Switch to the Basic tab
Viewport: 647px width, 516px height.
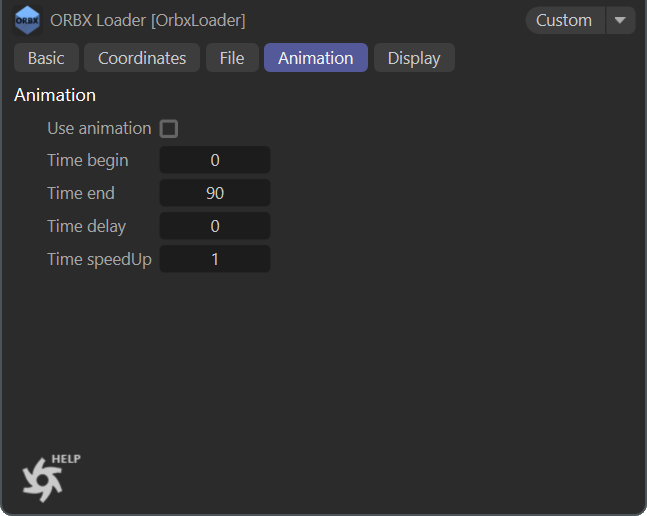(x=46, y=58)
